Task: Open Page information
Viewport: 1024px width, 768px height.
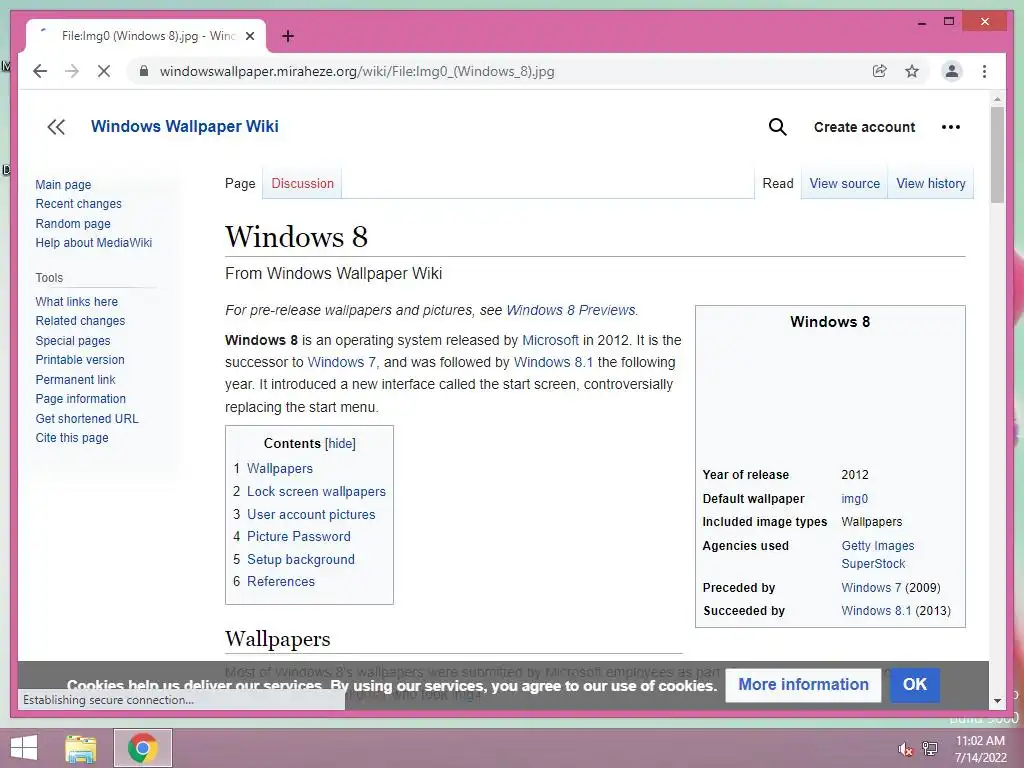Action: tap(80, 399)
